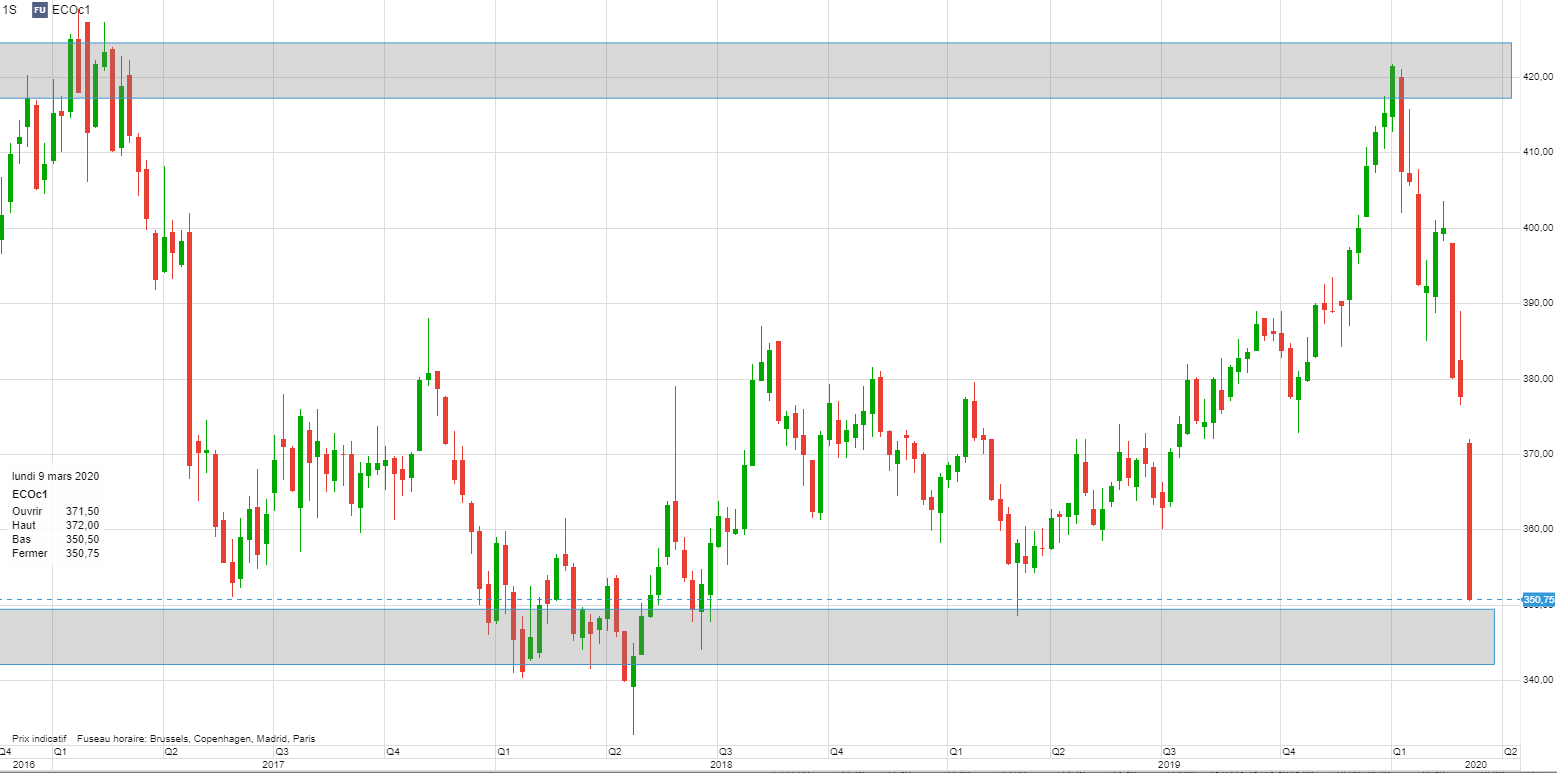Click the FU futures badge icon
The width and height of the screenshot is (1557, 773).
click(x=39, y=9)
